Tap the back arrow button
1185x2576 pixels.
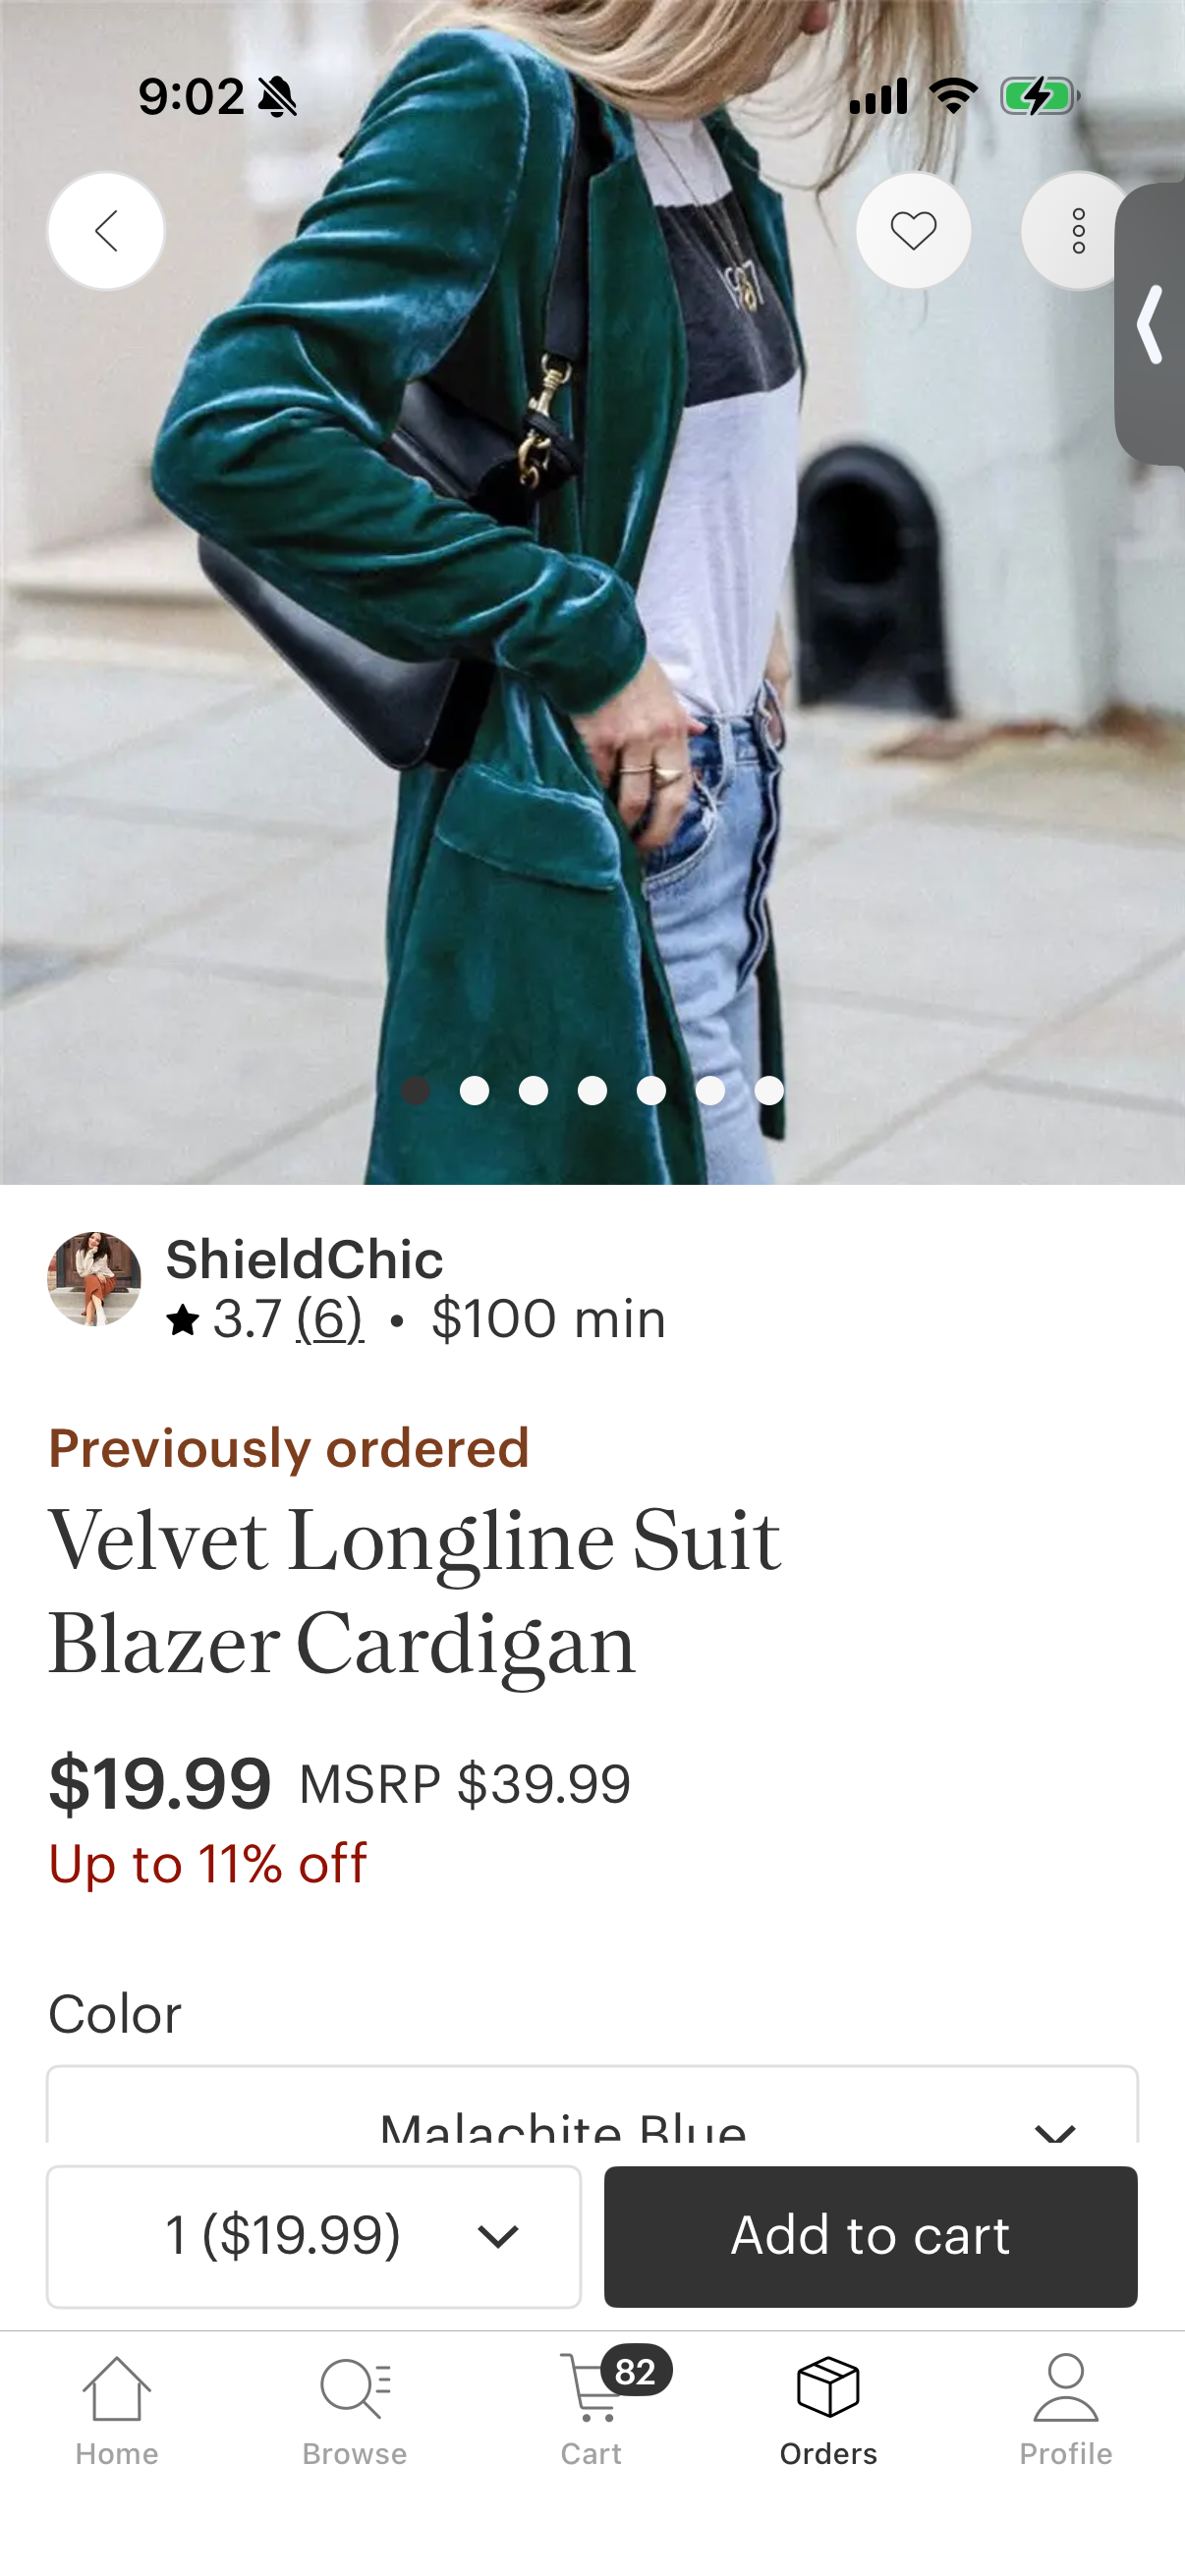(x=106, y=231)
